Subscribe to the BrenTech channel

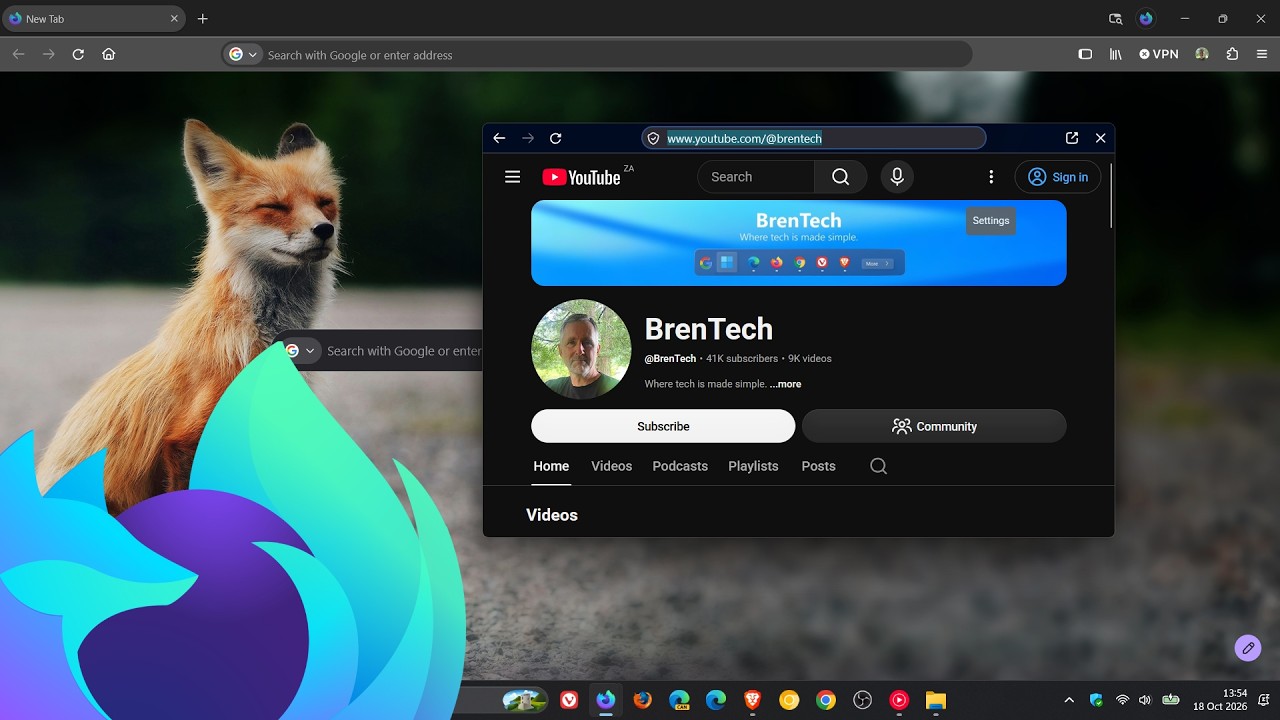663,426
